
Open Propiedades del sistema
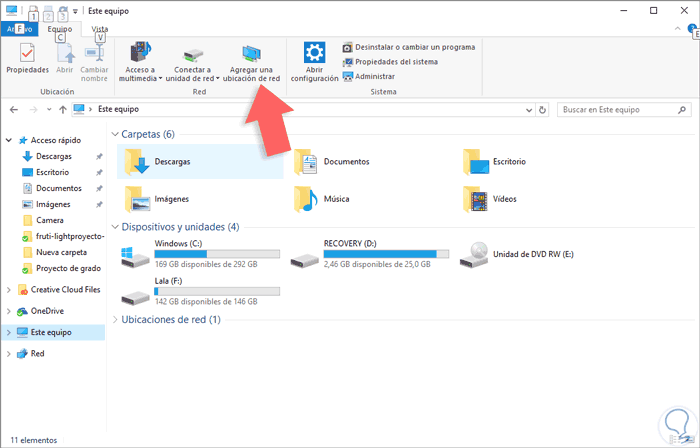390,62
